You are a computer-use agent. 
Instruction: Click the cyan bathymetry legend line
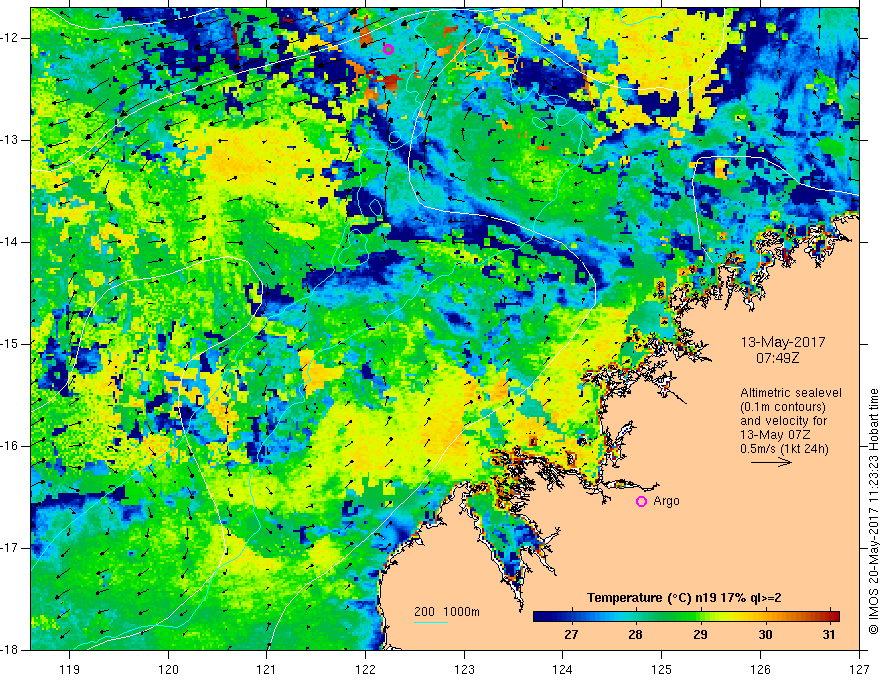[430, 622]
